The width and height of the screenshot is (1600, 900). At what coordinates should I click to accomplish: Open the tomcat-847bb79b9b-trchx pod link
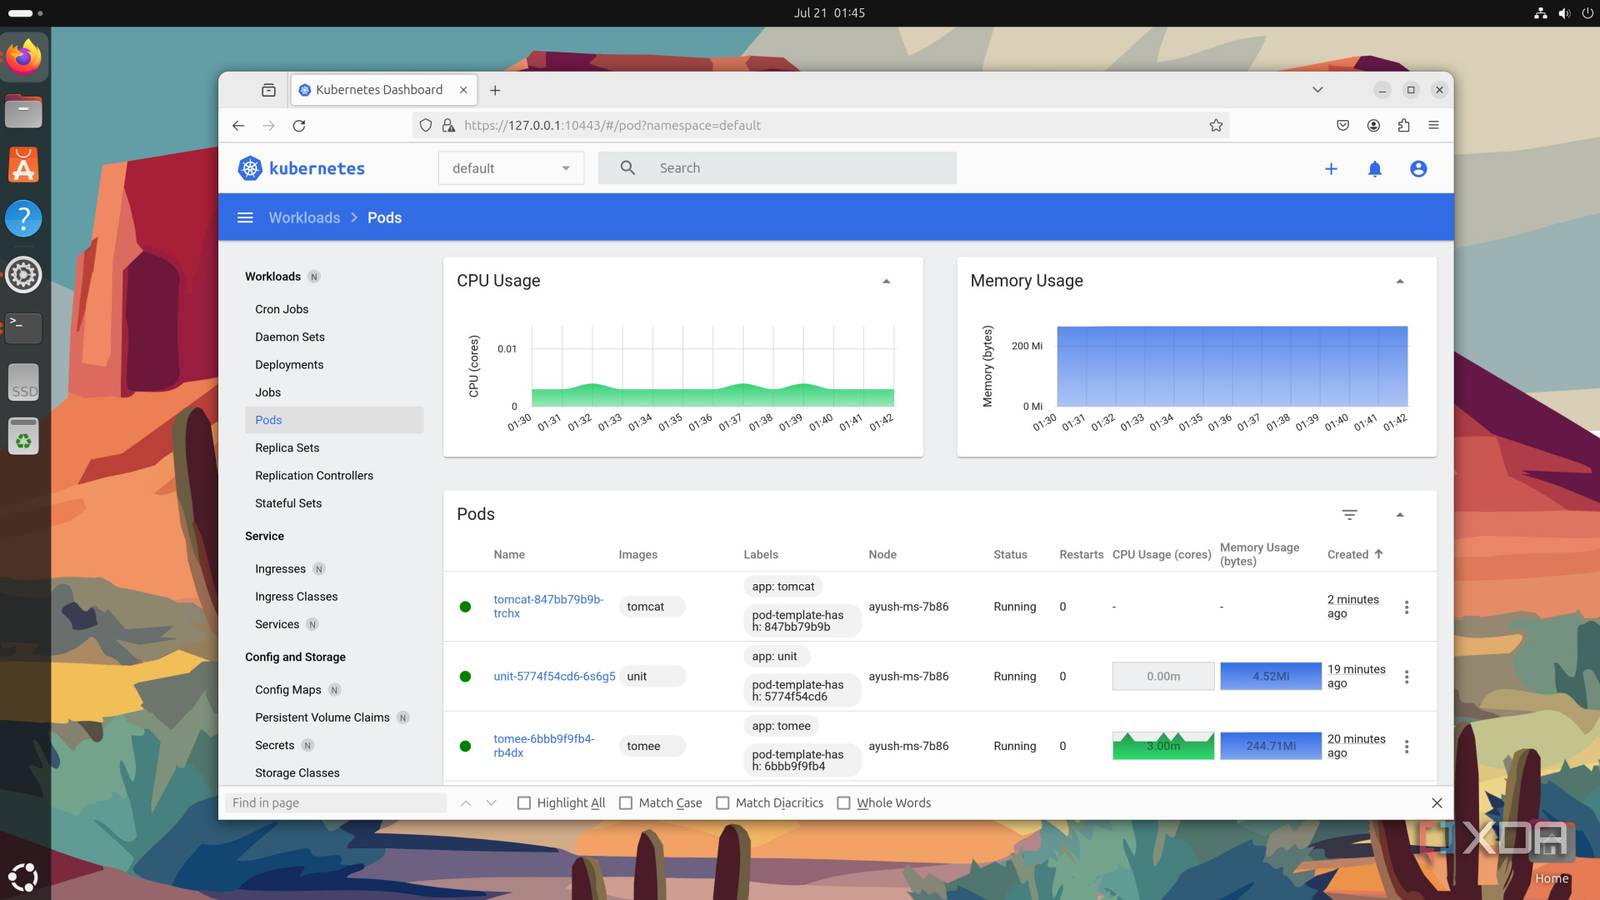point(548,606)
